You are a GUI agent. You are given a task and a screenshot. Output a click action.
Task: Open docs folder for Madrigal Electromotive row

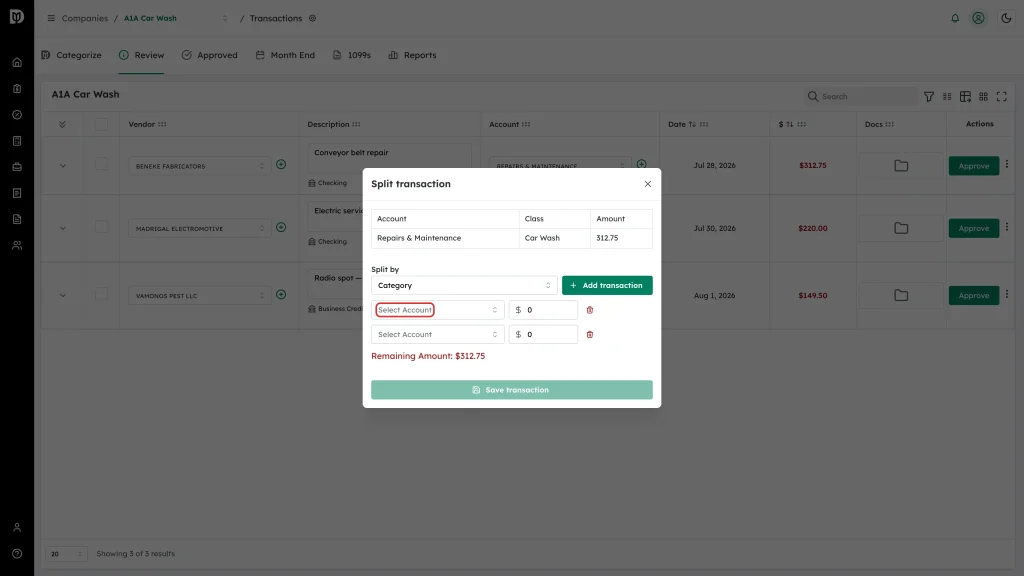coord(901,229)
